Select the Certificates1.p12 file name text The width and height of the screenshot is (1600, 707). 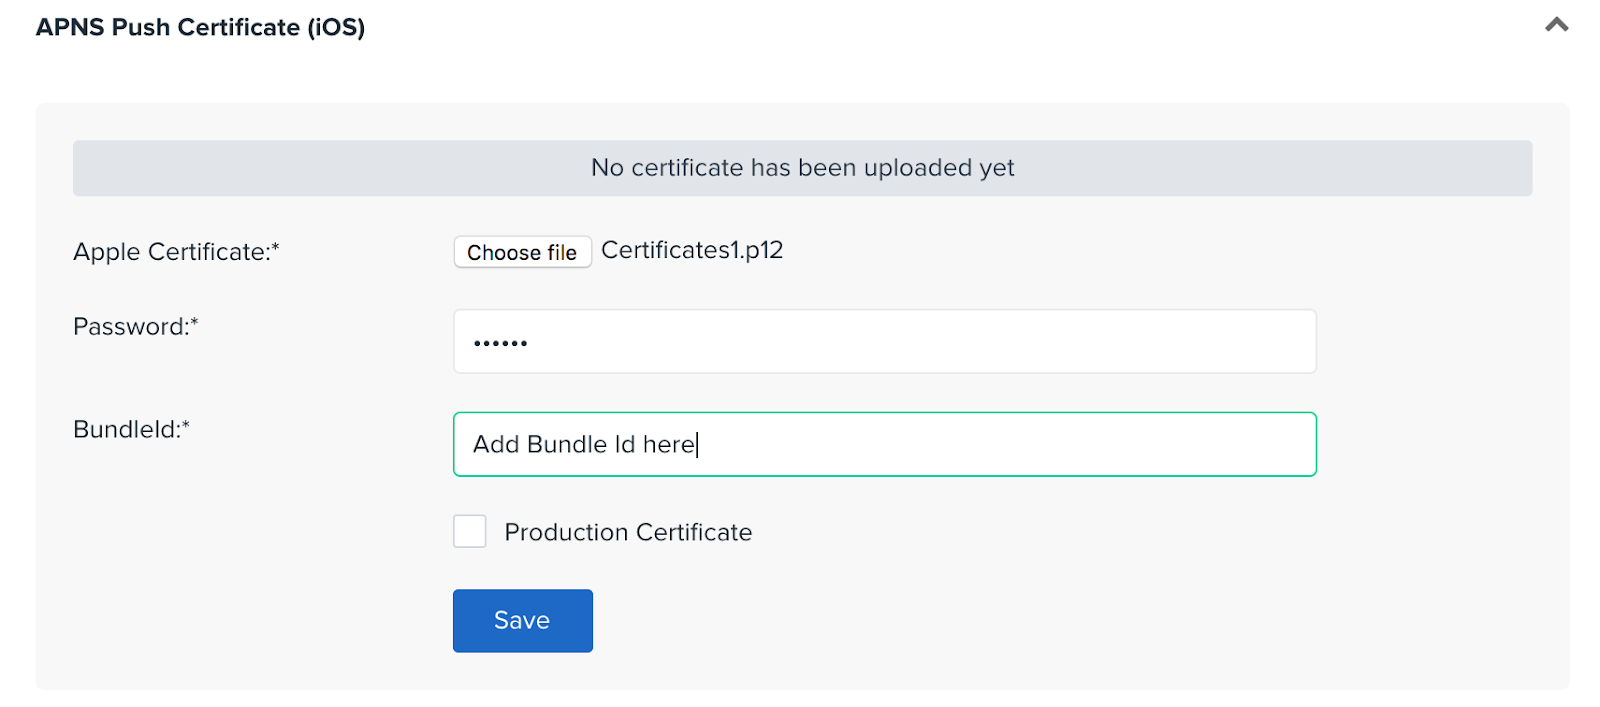point(692,250)
